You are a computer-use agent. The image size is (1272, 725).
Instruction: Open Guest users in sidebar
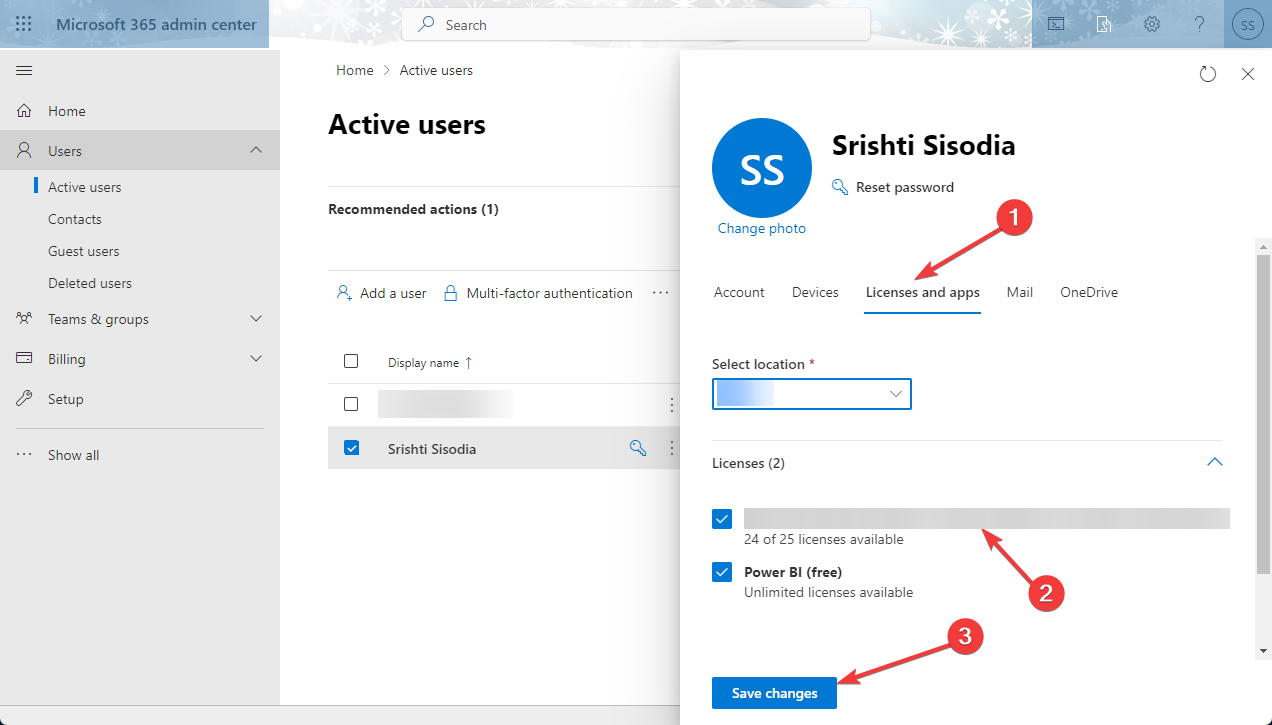click(x=84, y=251)
